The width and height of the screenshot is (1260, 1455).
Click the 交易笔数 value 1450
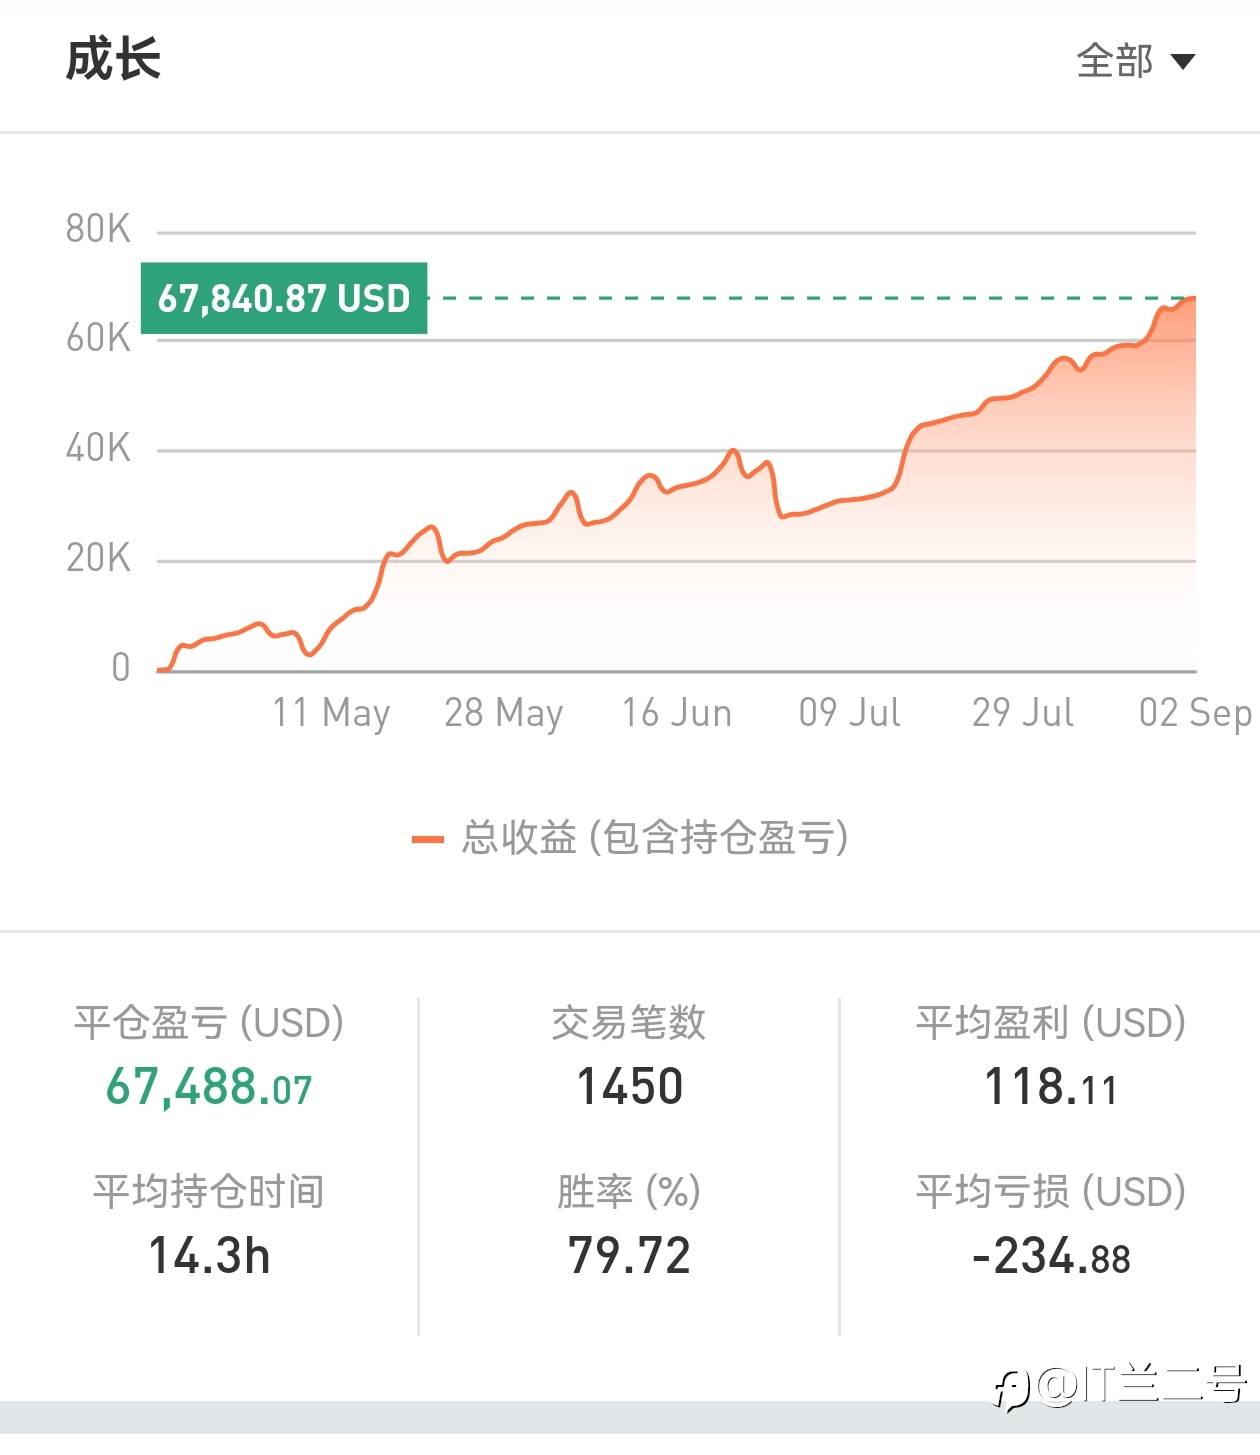[630, 1087]
